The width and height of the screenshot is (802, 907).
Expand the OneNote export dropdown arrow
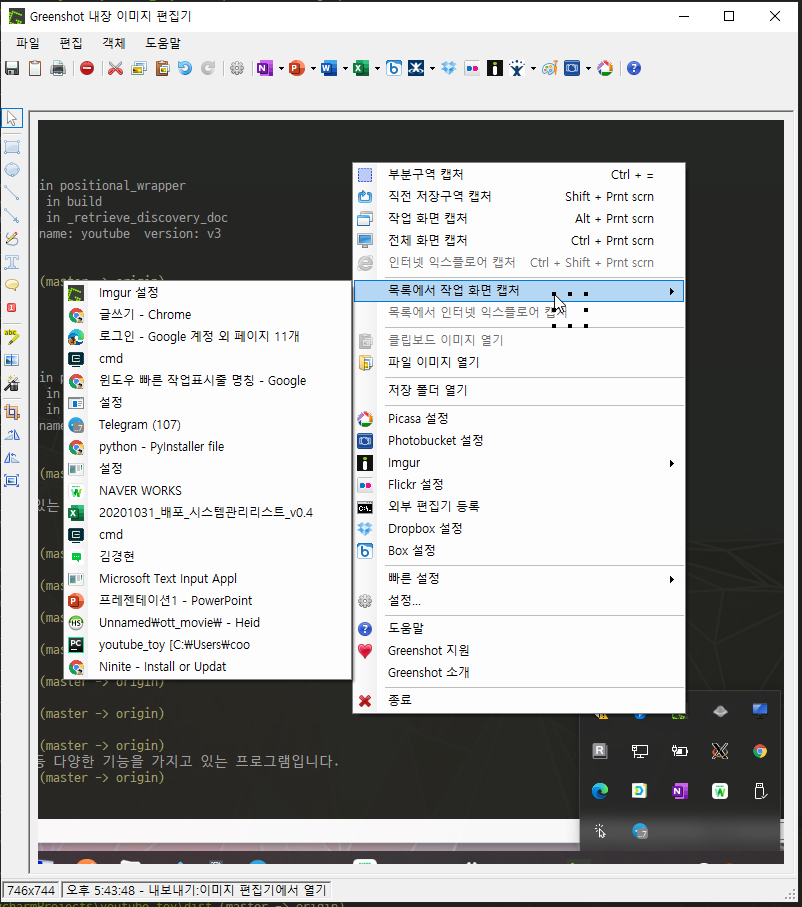coord(281,68)
